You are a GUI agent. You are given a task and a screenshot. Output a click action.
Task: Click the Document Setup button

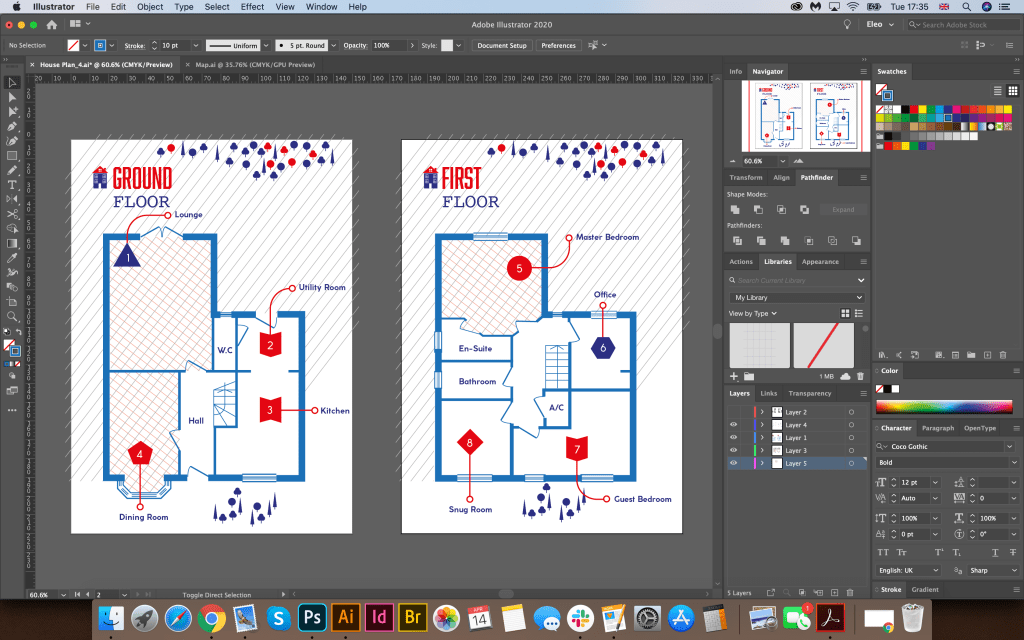[502, 46]
